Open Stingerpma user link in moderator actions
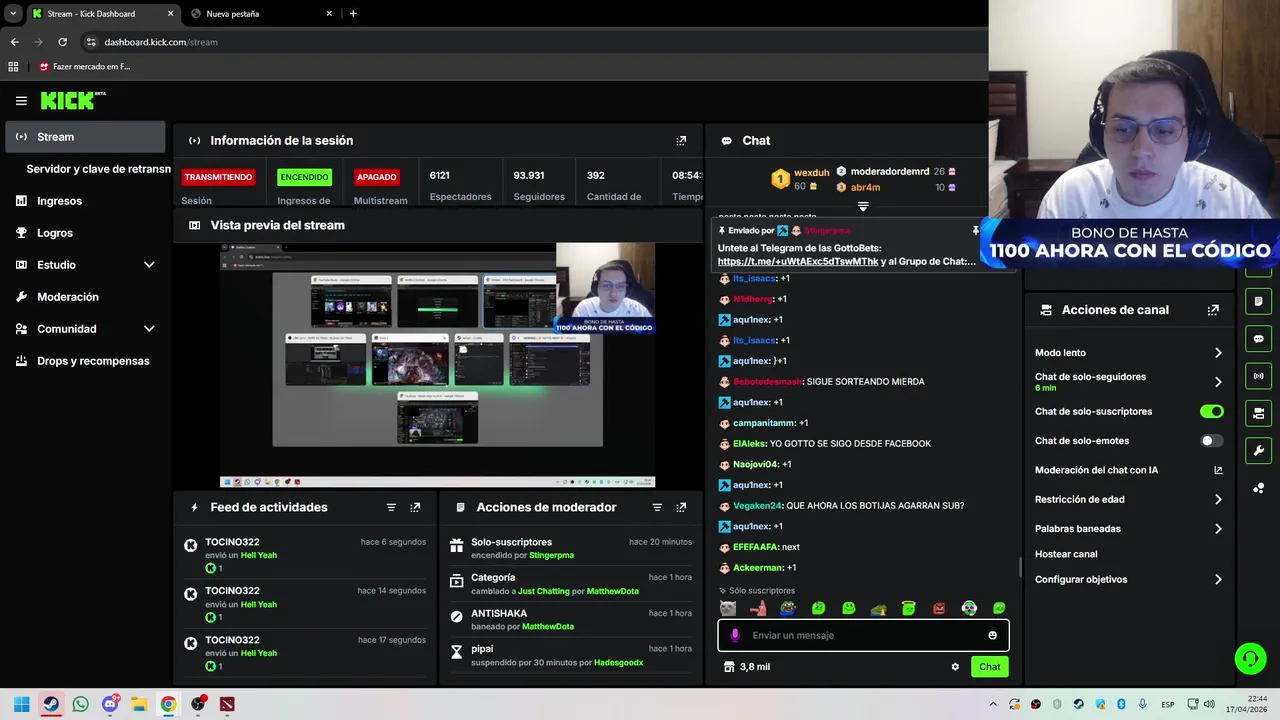Viewport: 1280px width, 720px height. coord(551,555)
